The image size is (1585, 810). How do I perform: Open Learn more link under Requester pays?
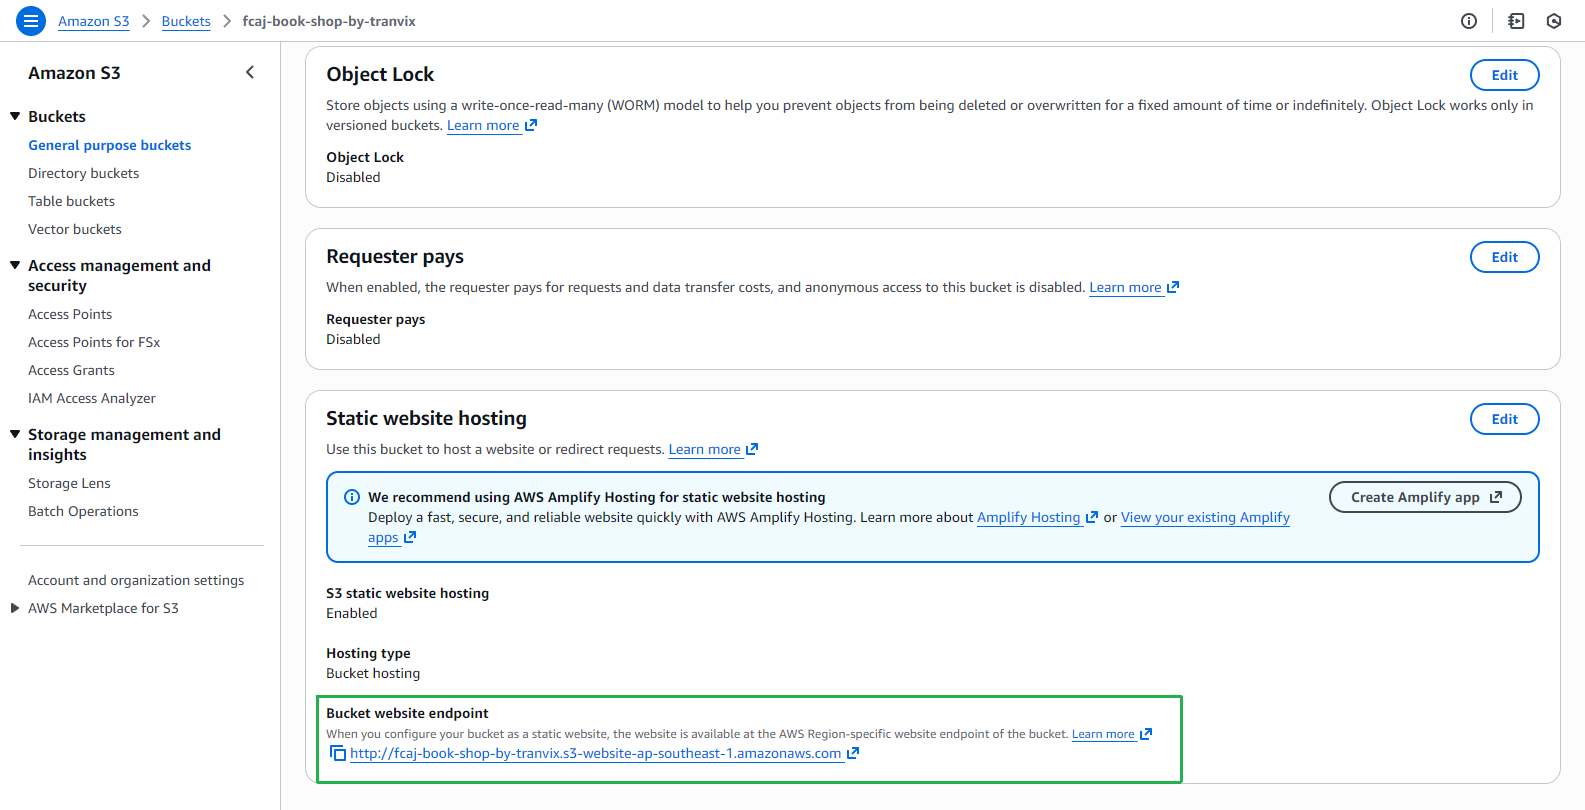pyautogui.click(x=1125, y=287)
